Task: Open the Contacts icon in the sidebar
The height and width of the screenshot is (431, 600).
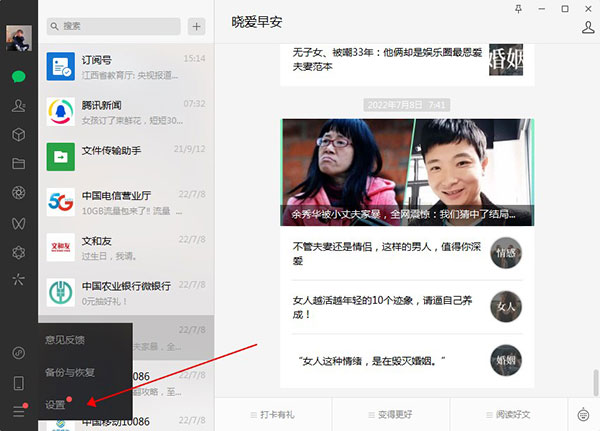Action: point(18,105)
